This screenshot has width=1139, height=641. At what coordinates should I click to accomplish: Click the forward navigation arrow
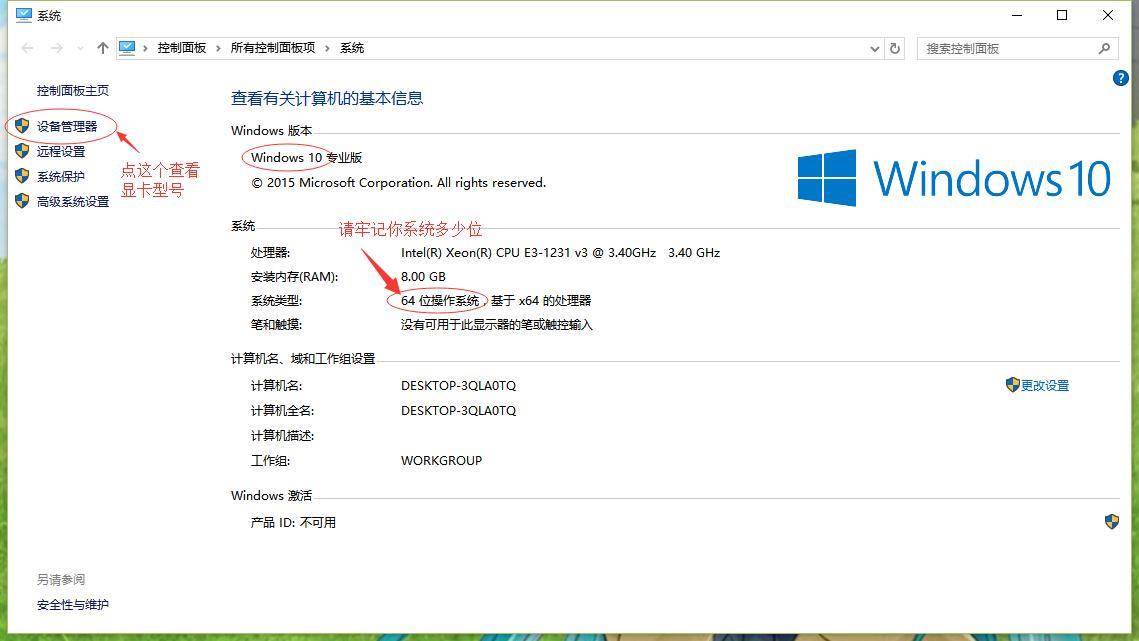pyautogui.click(x=57, y=48)
